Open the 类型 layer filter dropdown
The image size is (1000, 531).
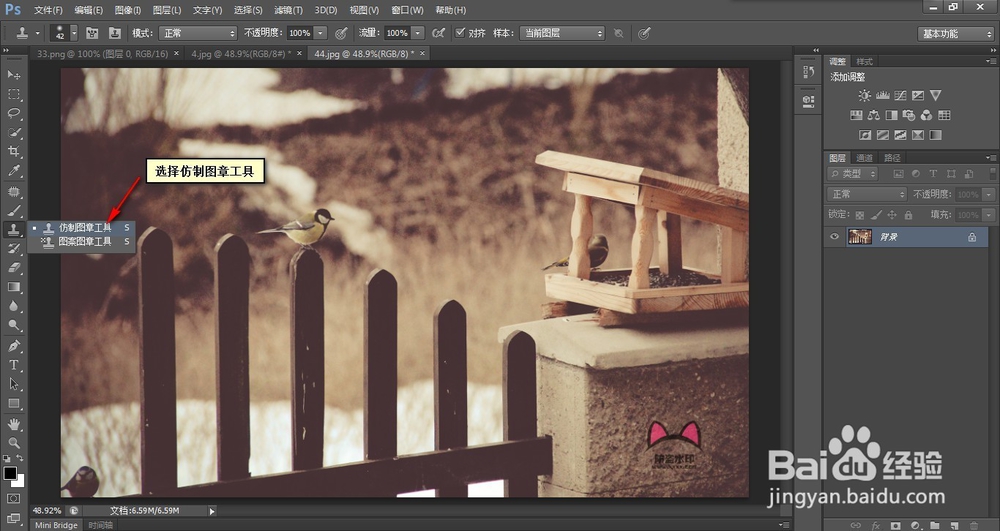click(x=853, y=173)
